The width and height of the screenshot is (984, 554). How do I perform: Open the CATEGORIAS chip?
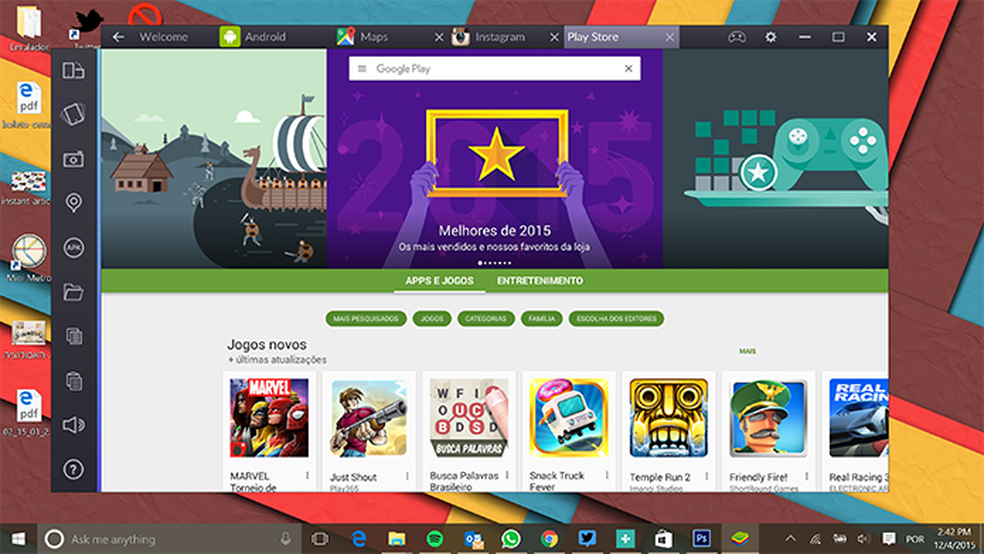click(486, 319)
